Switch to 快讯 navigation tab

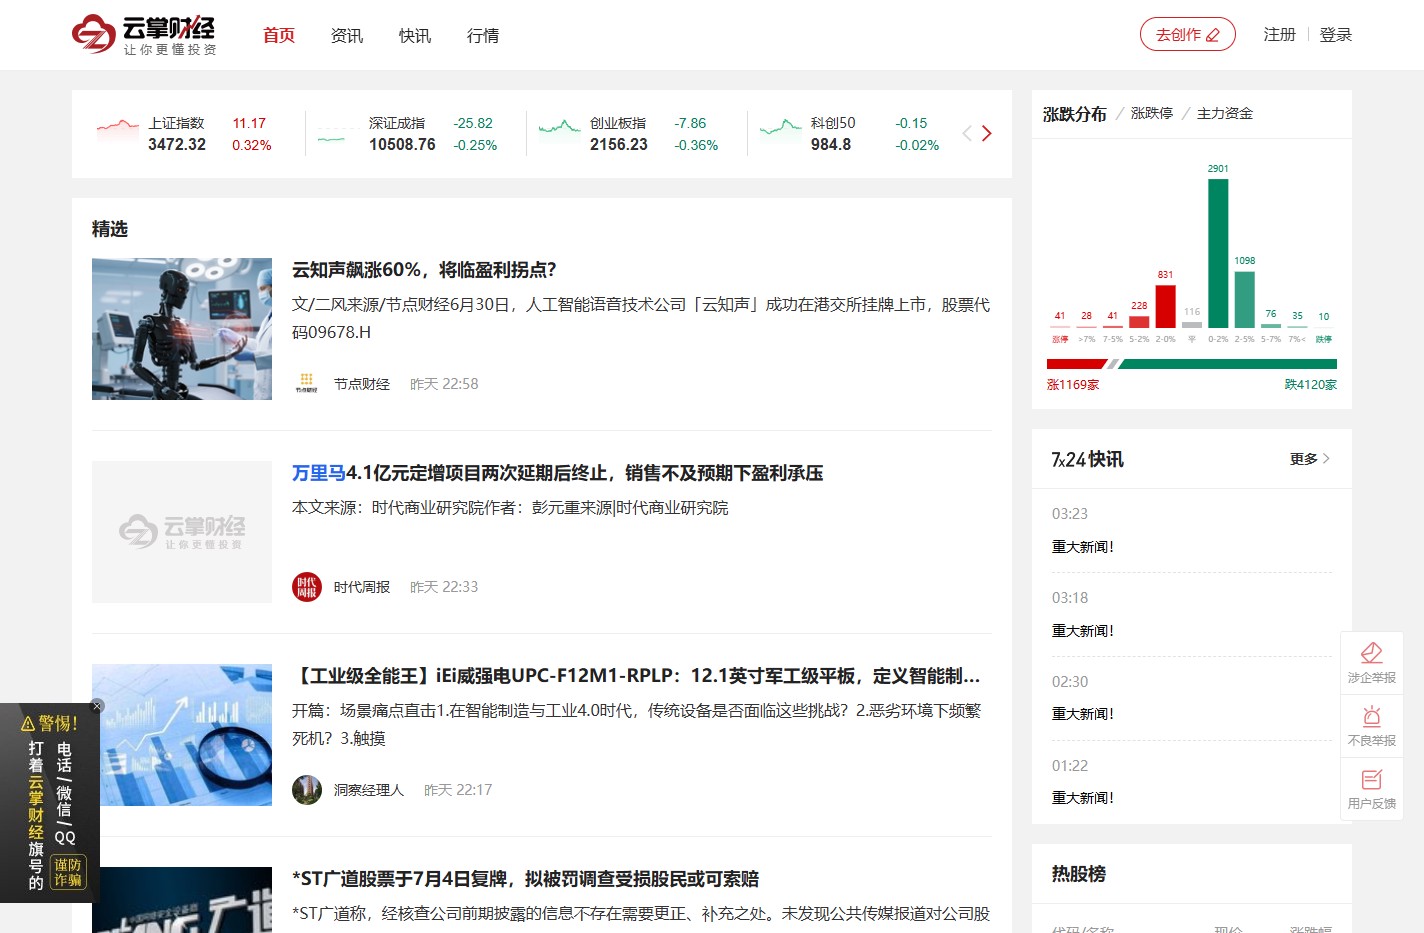[415, 35]
